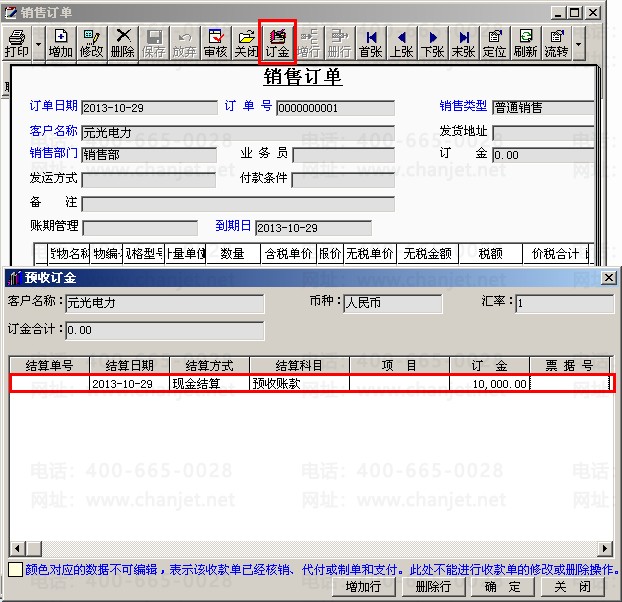Click the 汇率 field
This screenshot has width=622, height=602.
(565, 303)
